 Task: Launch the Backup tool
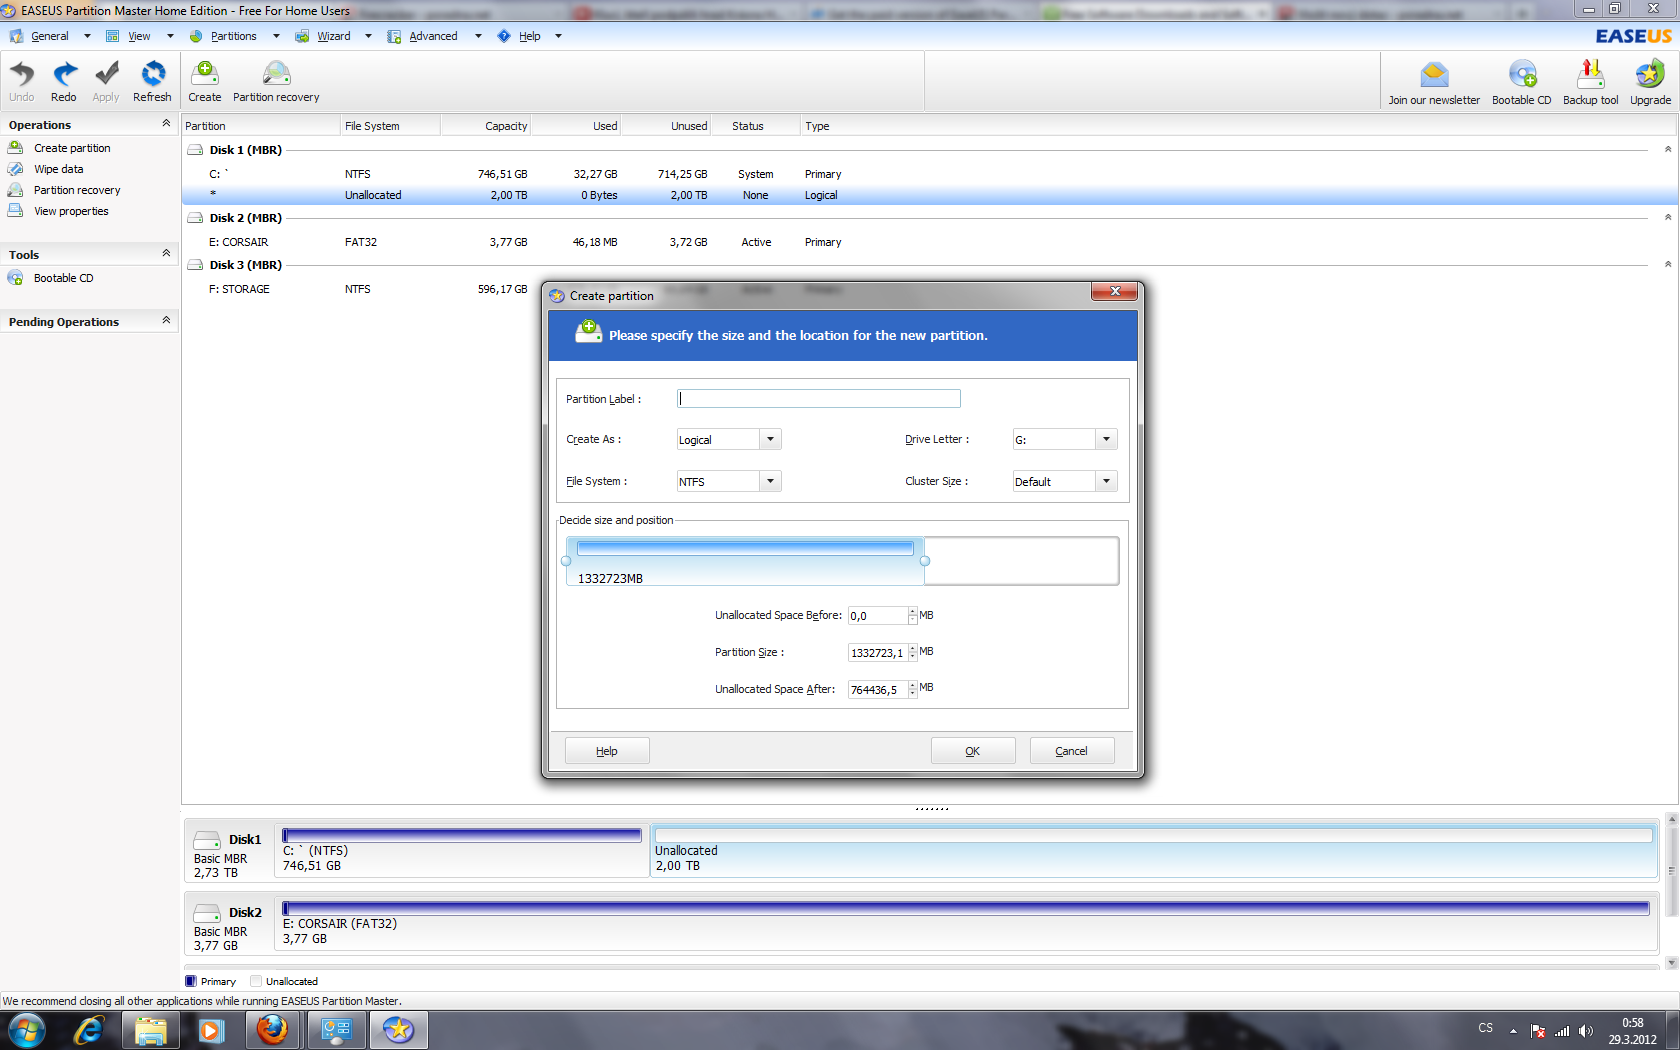point(1590,82)
